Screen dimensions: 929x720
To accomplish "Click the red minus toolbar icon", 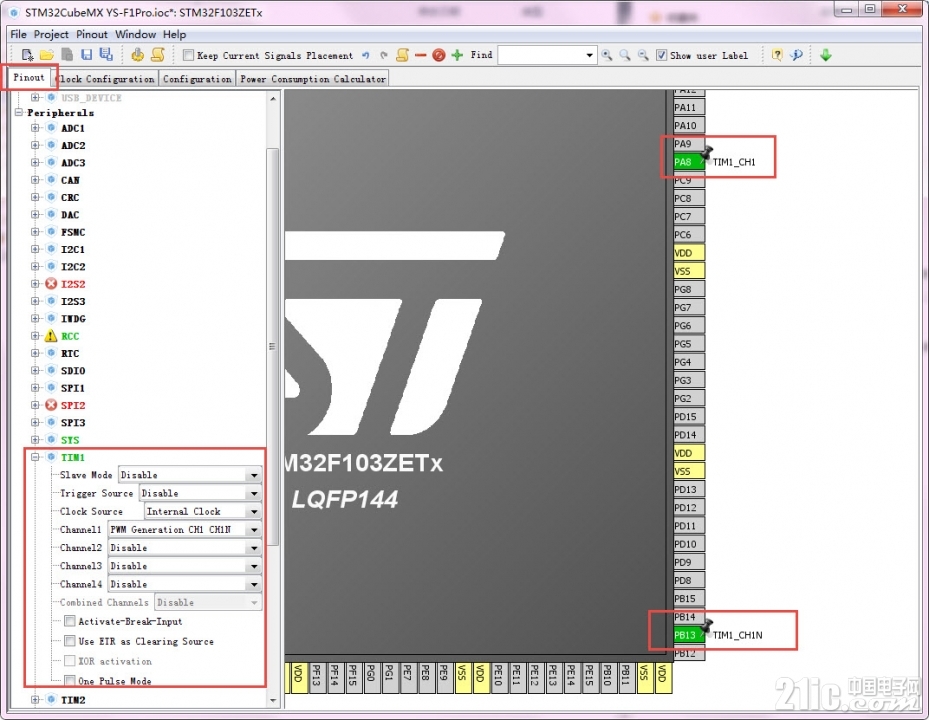I will 421,55.
